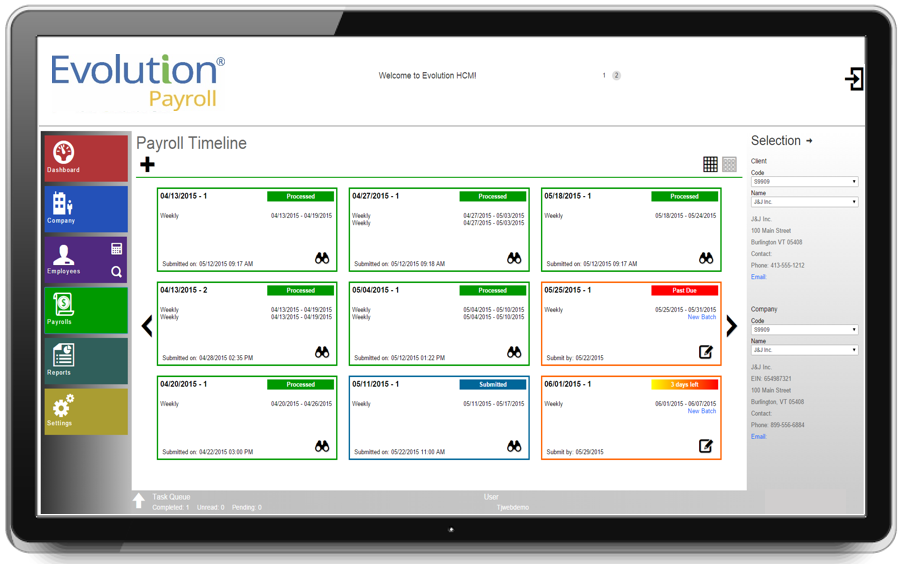Expand the Task Queue up arrow
Screen dimensions: 902x567
pyautogui.click(x=139, y=500)
